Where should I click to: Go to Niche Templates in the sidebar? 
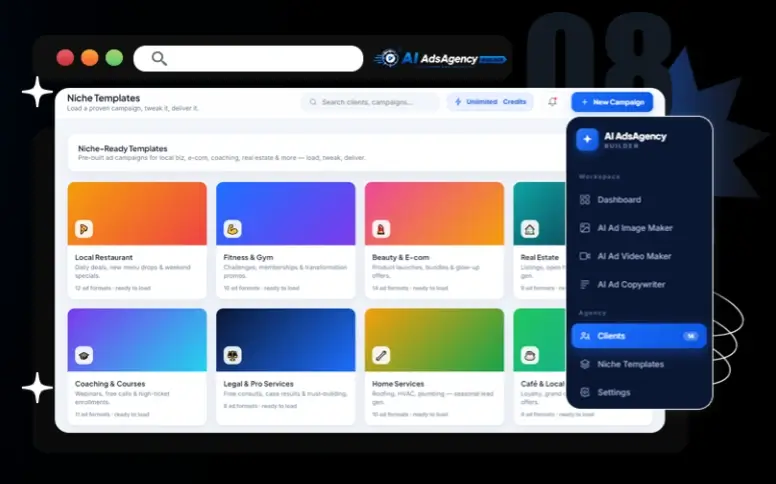click(x=638, y=364)
